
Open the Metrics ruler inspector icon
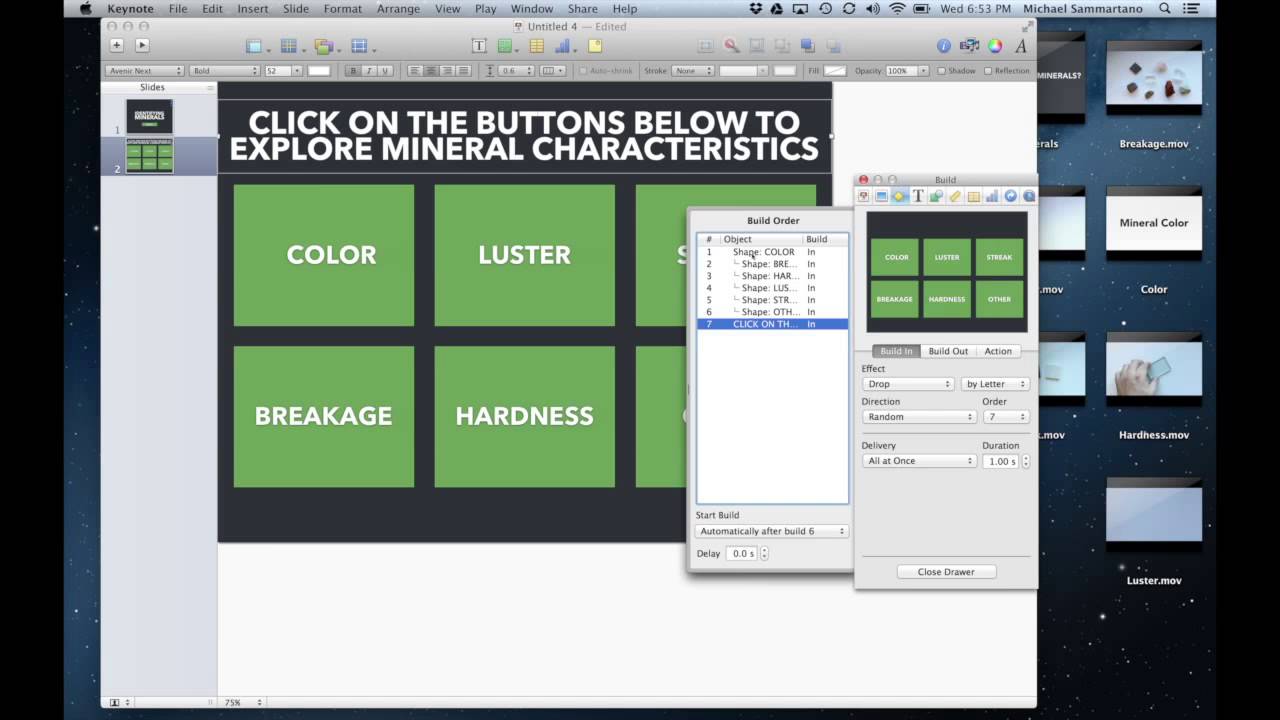click(955, 196)
